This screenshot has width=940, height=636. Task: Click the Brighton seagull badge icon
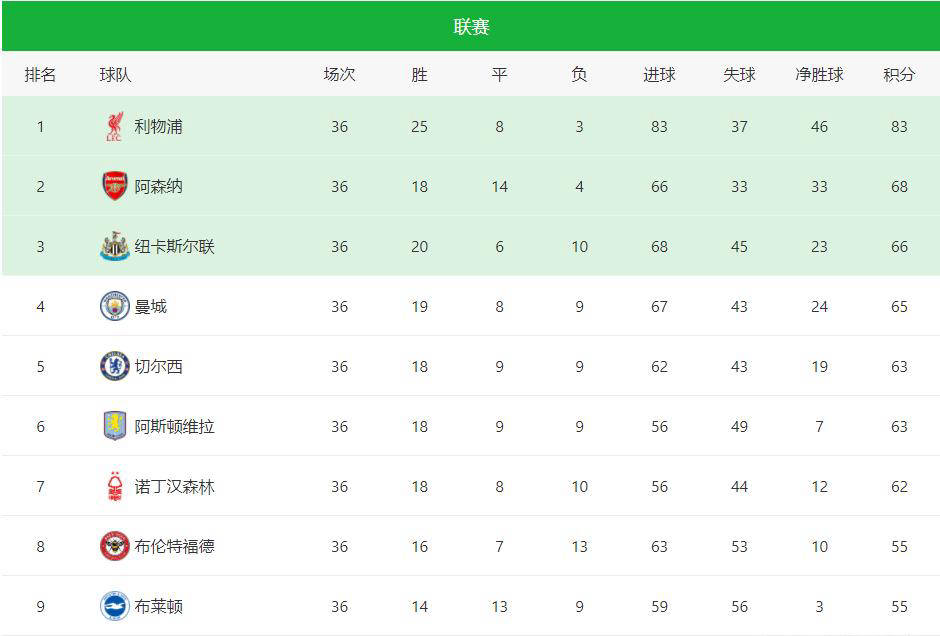pos(115,606)
